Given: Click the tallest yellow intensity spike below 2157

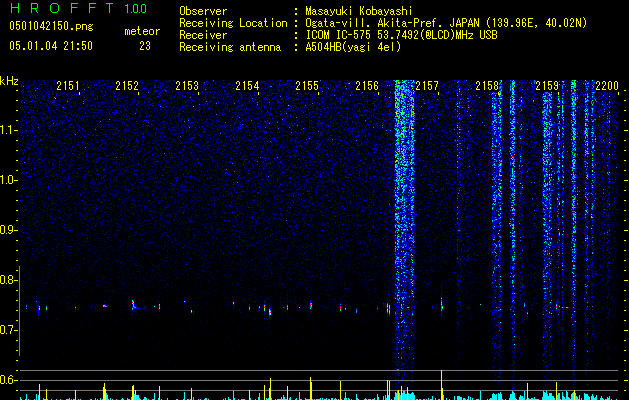Looking at the screenshot, I should (x=442, y=385).
